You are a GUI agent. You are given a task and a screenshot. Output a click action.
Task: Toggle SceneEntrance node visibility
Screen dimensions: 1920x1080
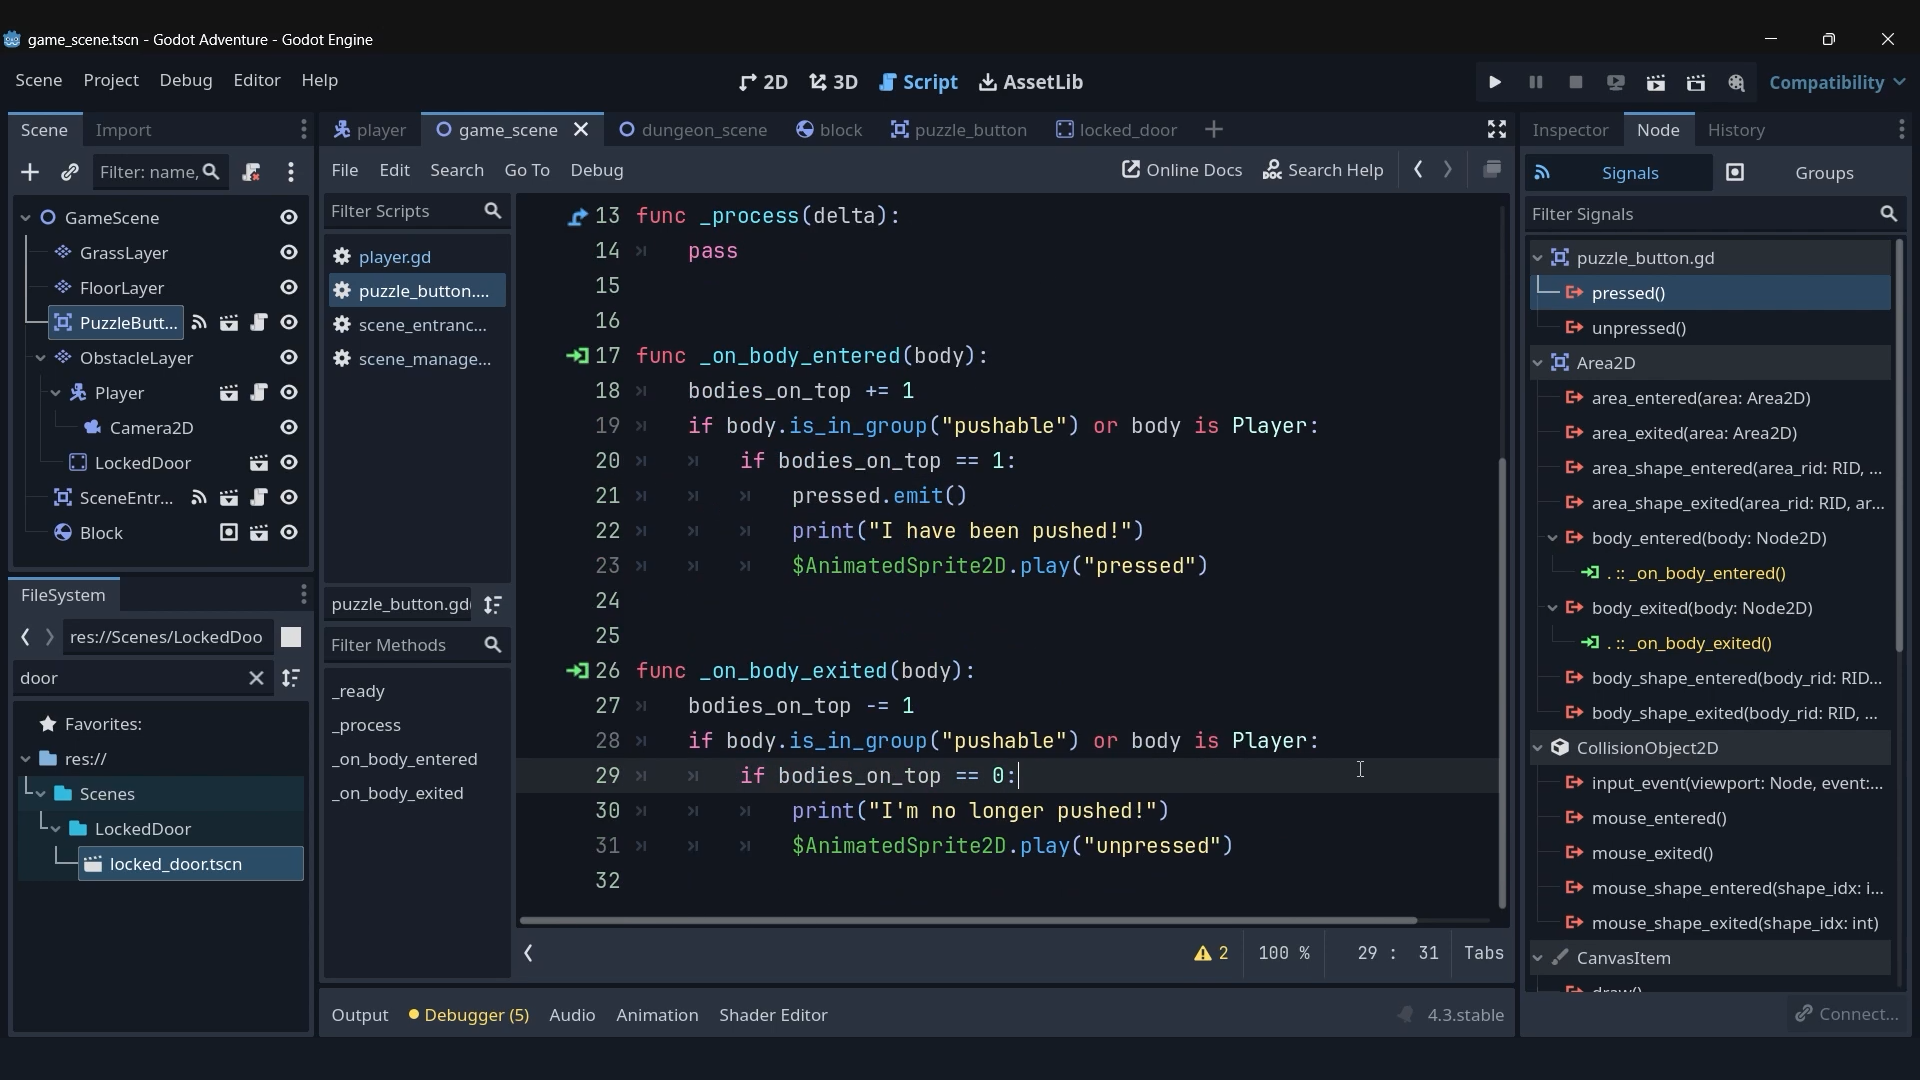(289, 497)
